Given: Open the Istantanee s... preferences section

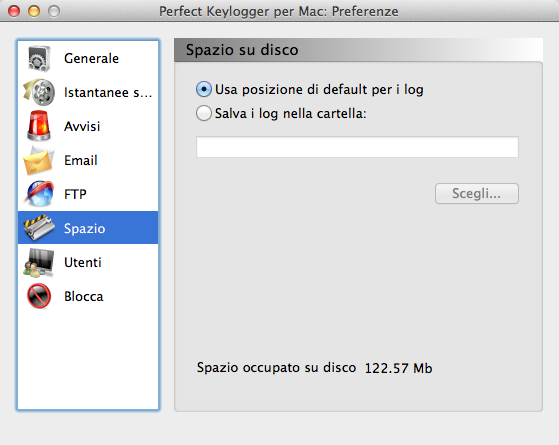Looking at the screenshot, I should [x=88, y=92].
